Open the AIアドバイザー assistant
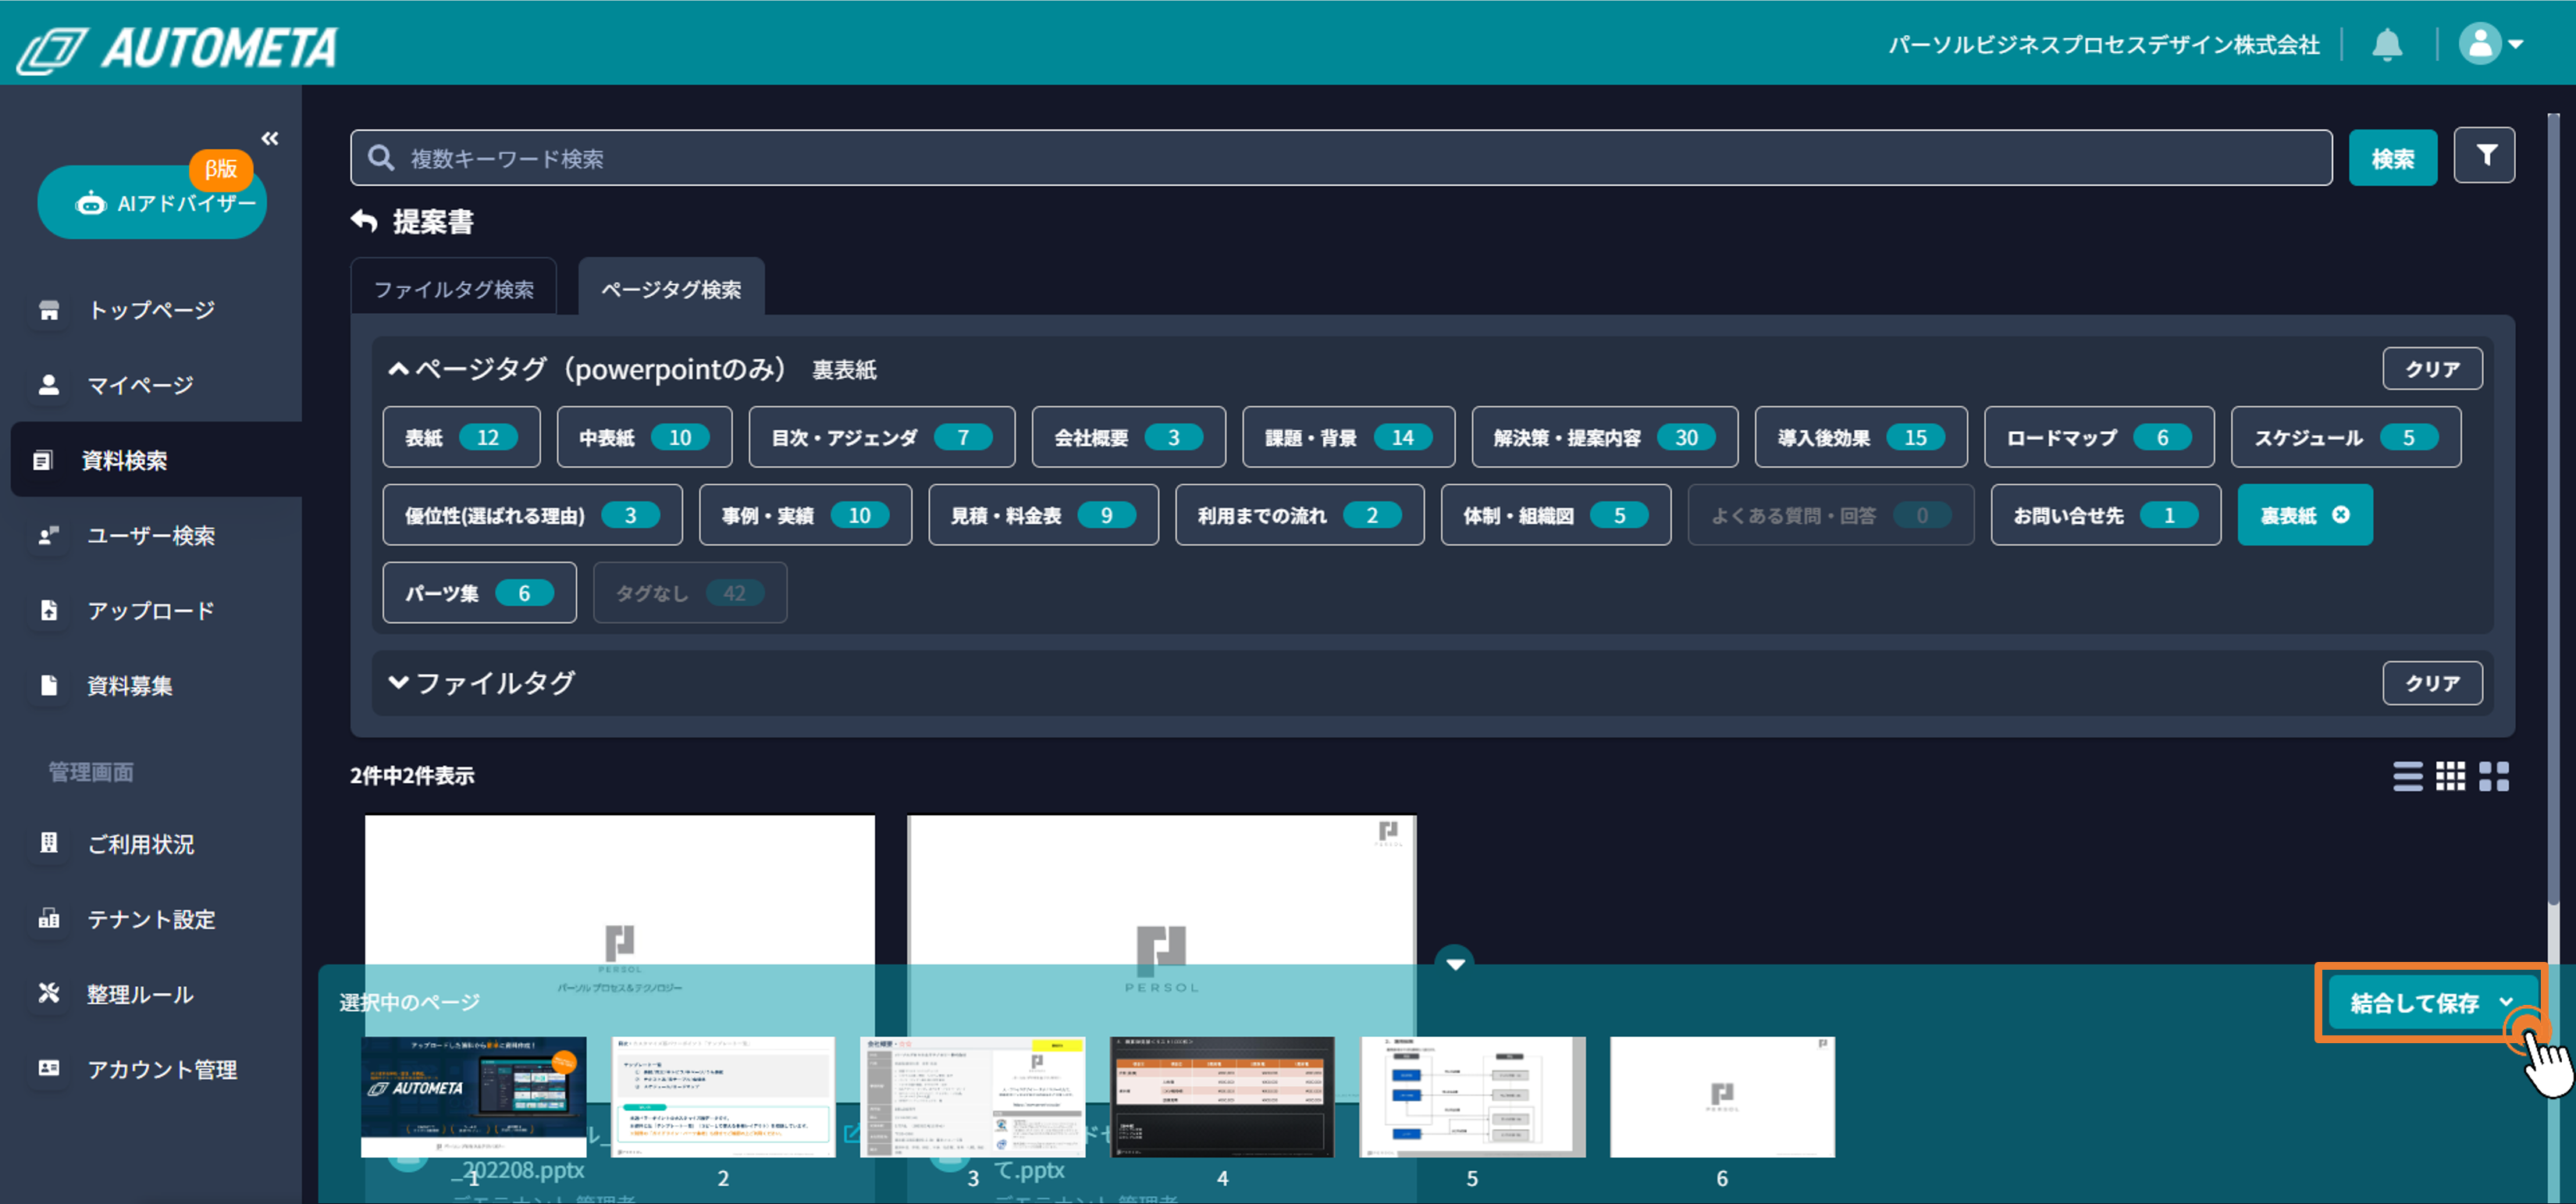This screenshot has width=2576, height=1204. (x=152, y=203)
